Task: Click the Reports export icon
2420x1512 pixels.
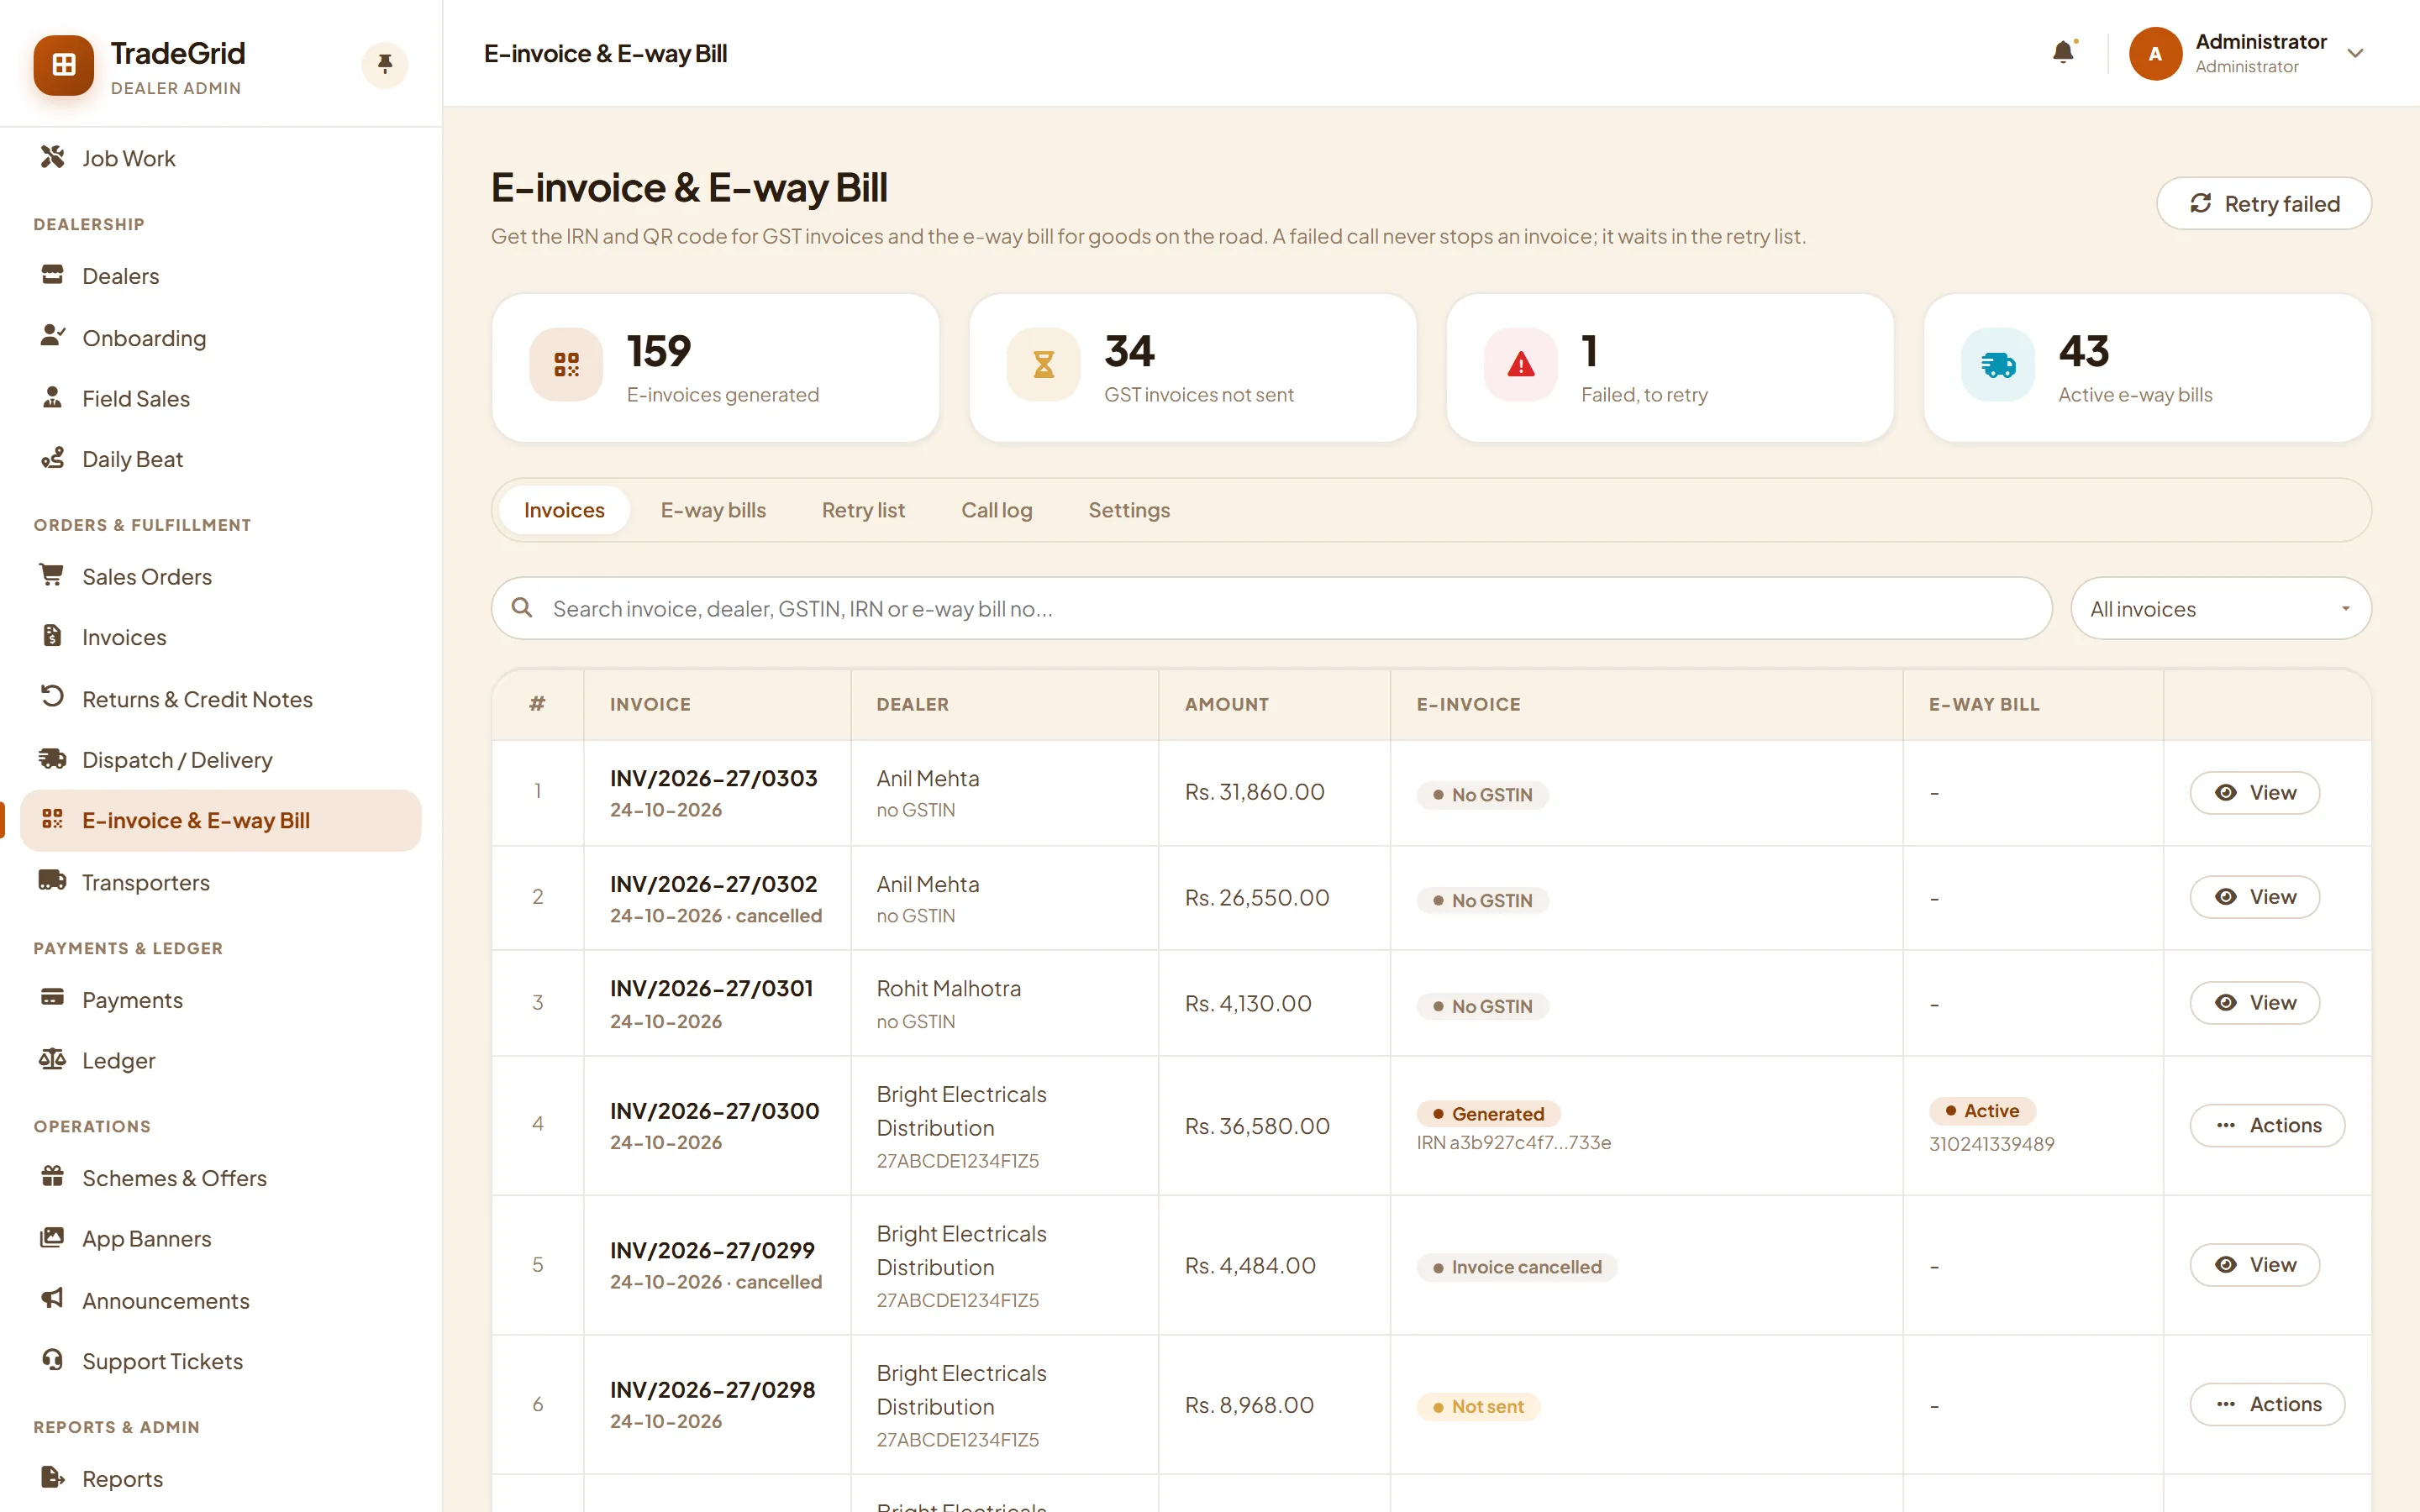Action: tap(53, 1477)
